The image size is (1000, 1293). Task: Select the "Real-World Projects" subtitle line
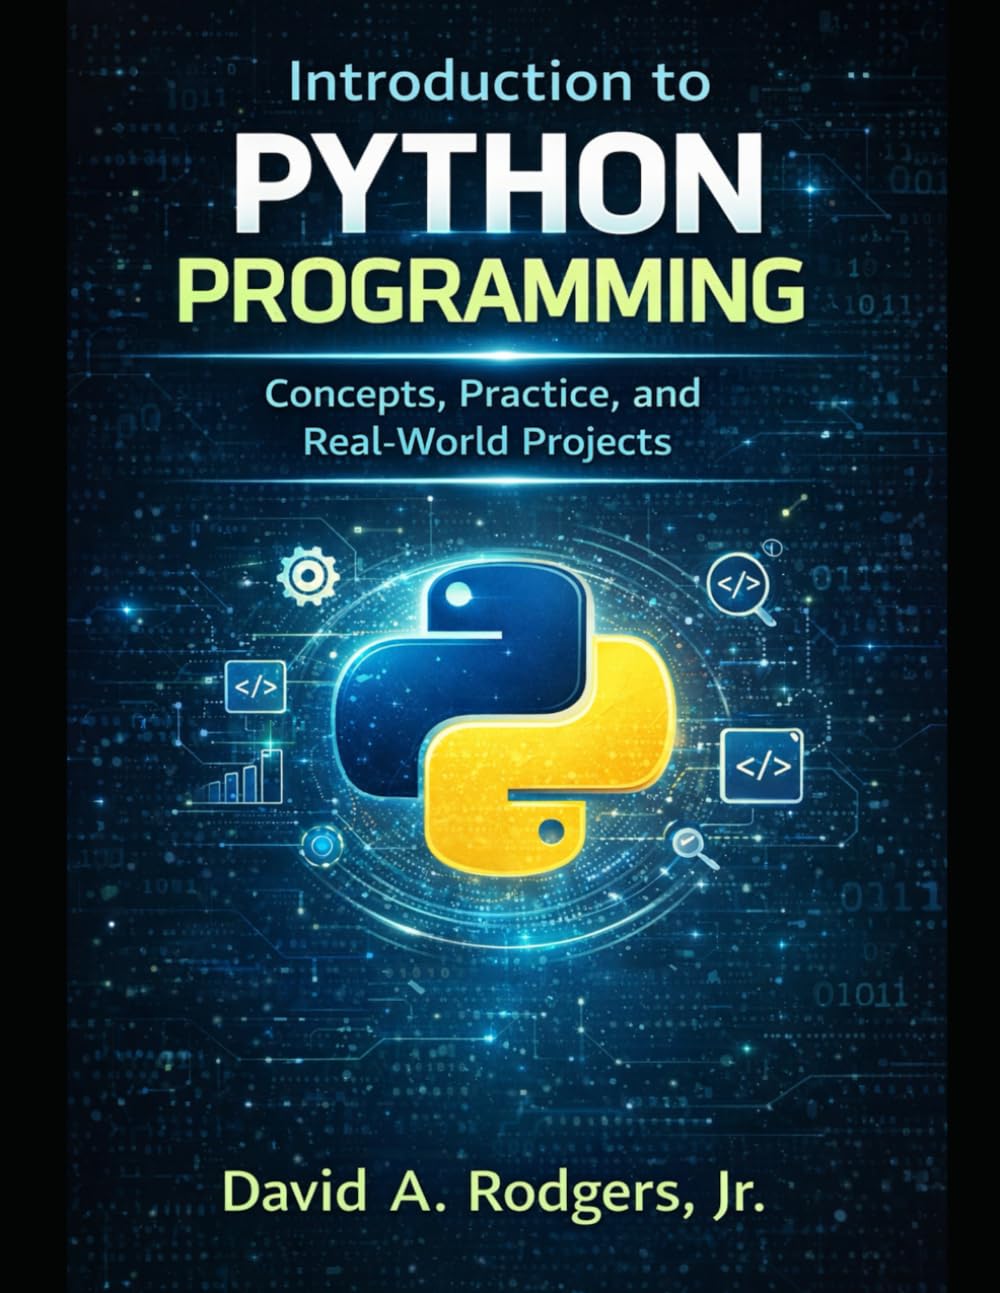(487, 440)
